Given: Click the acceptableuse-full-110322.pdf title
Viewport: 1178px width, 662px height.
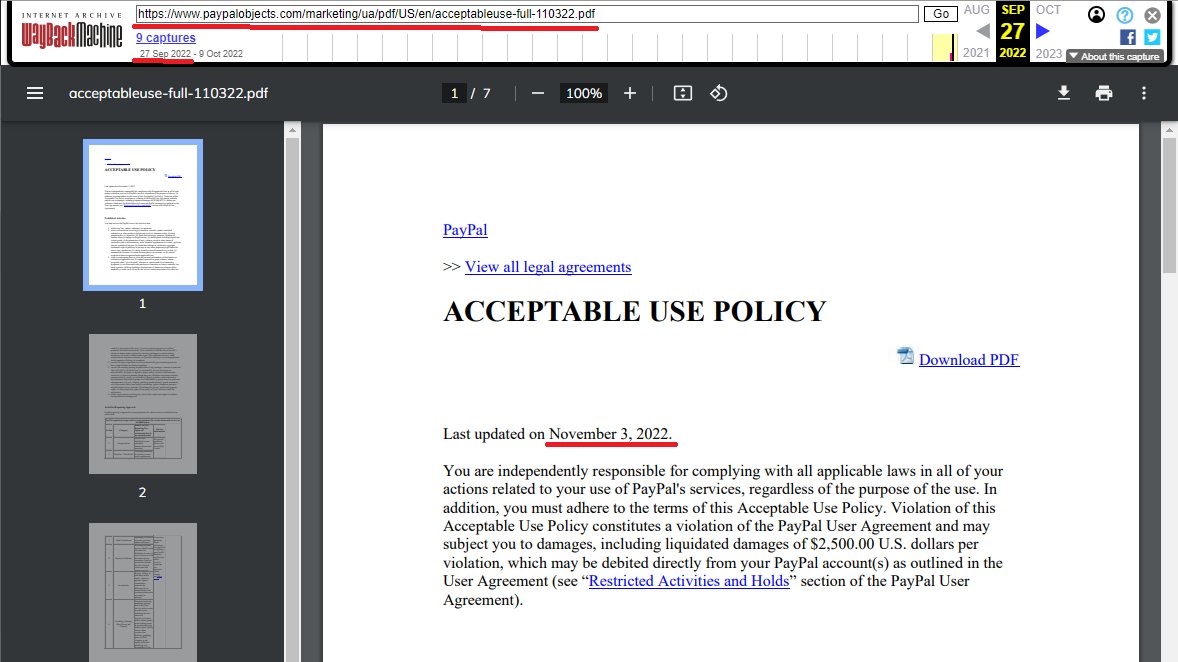Looking at the screenshot, I should (168, 93).
